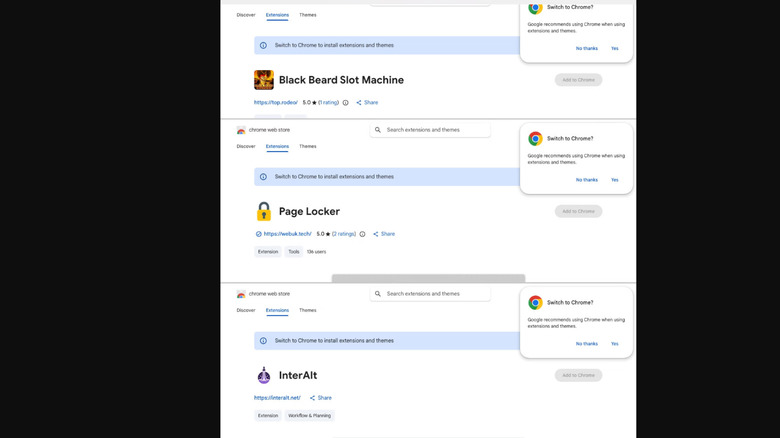Viewport: 780px width, 438px height.
Task: Click the Black Beard Slot Machine extension icon
Action: 264,80
